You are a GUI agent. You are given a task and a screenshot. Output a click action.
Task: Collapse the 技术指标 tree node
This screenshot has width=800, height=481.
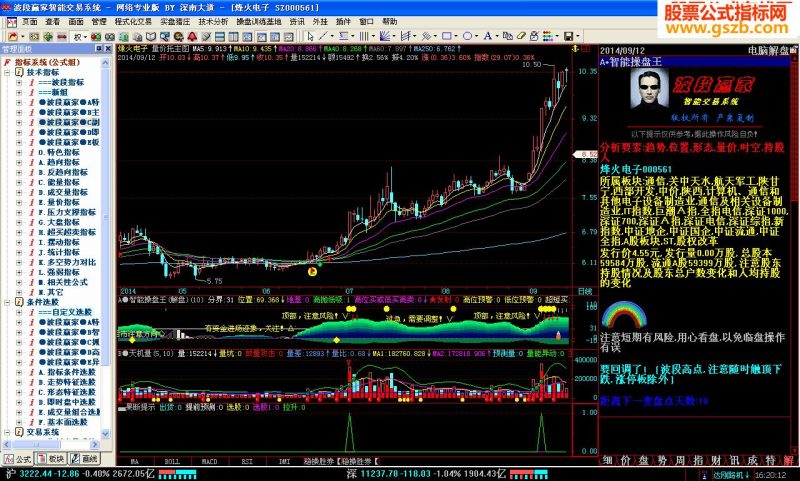8,72
